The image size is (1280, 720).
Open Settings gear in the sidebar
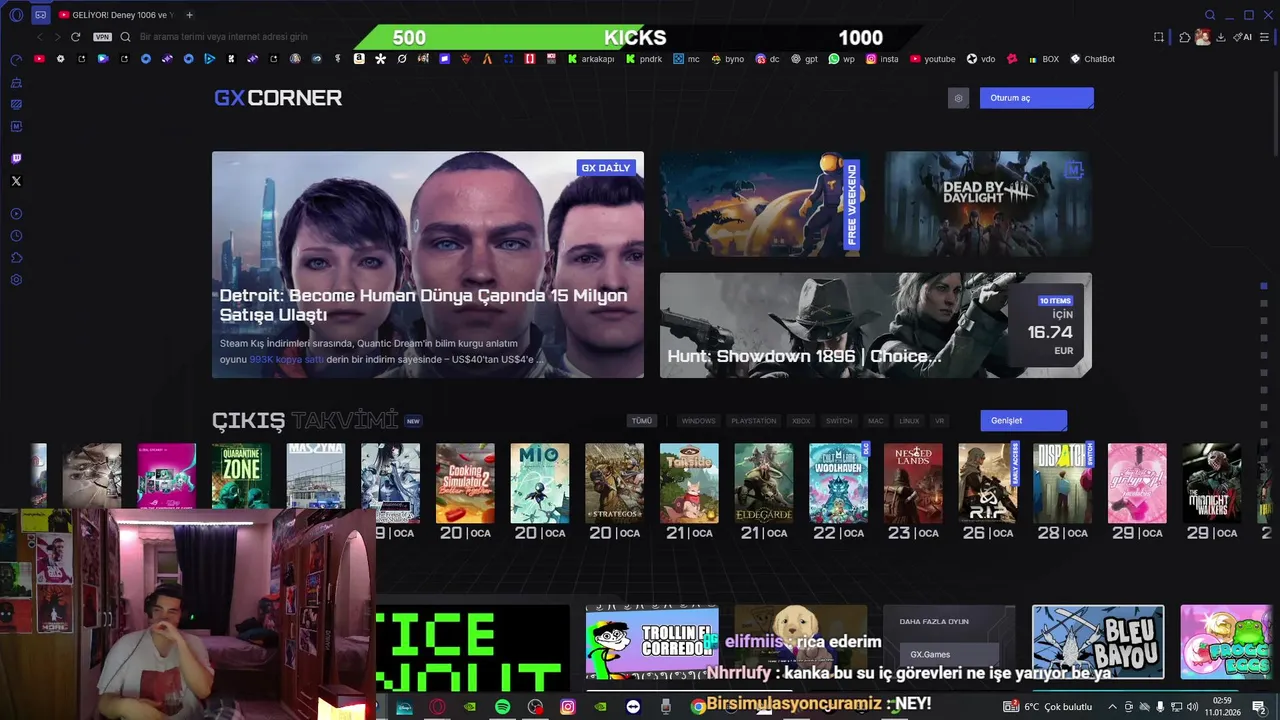16,280
